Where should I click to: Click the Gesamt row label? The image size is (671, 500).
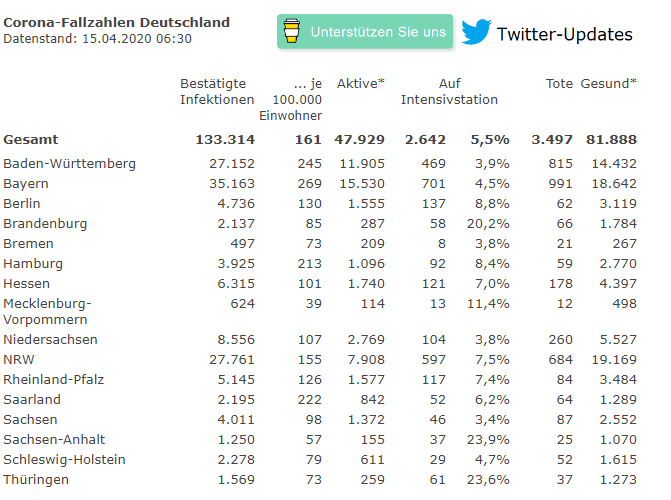30,140
